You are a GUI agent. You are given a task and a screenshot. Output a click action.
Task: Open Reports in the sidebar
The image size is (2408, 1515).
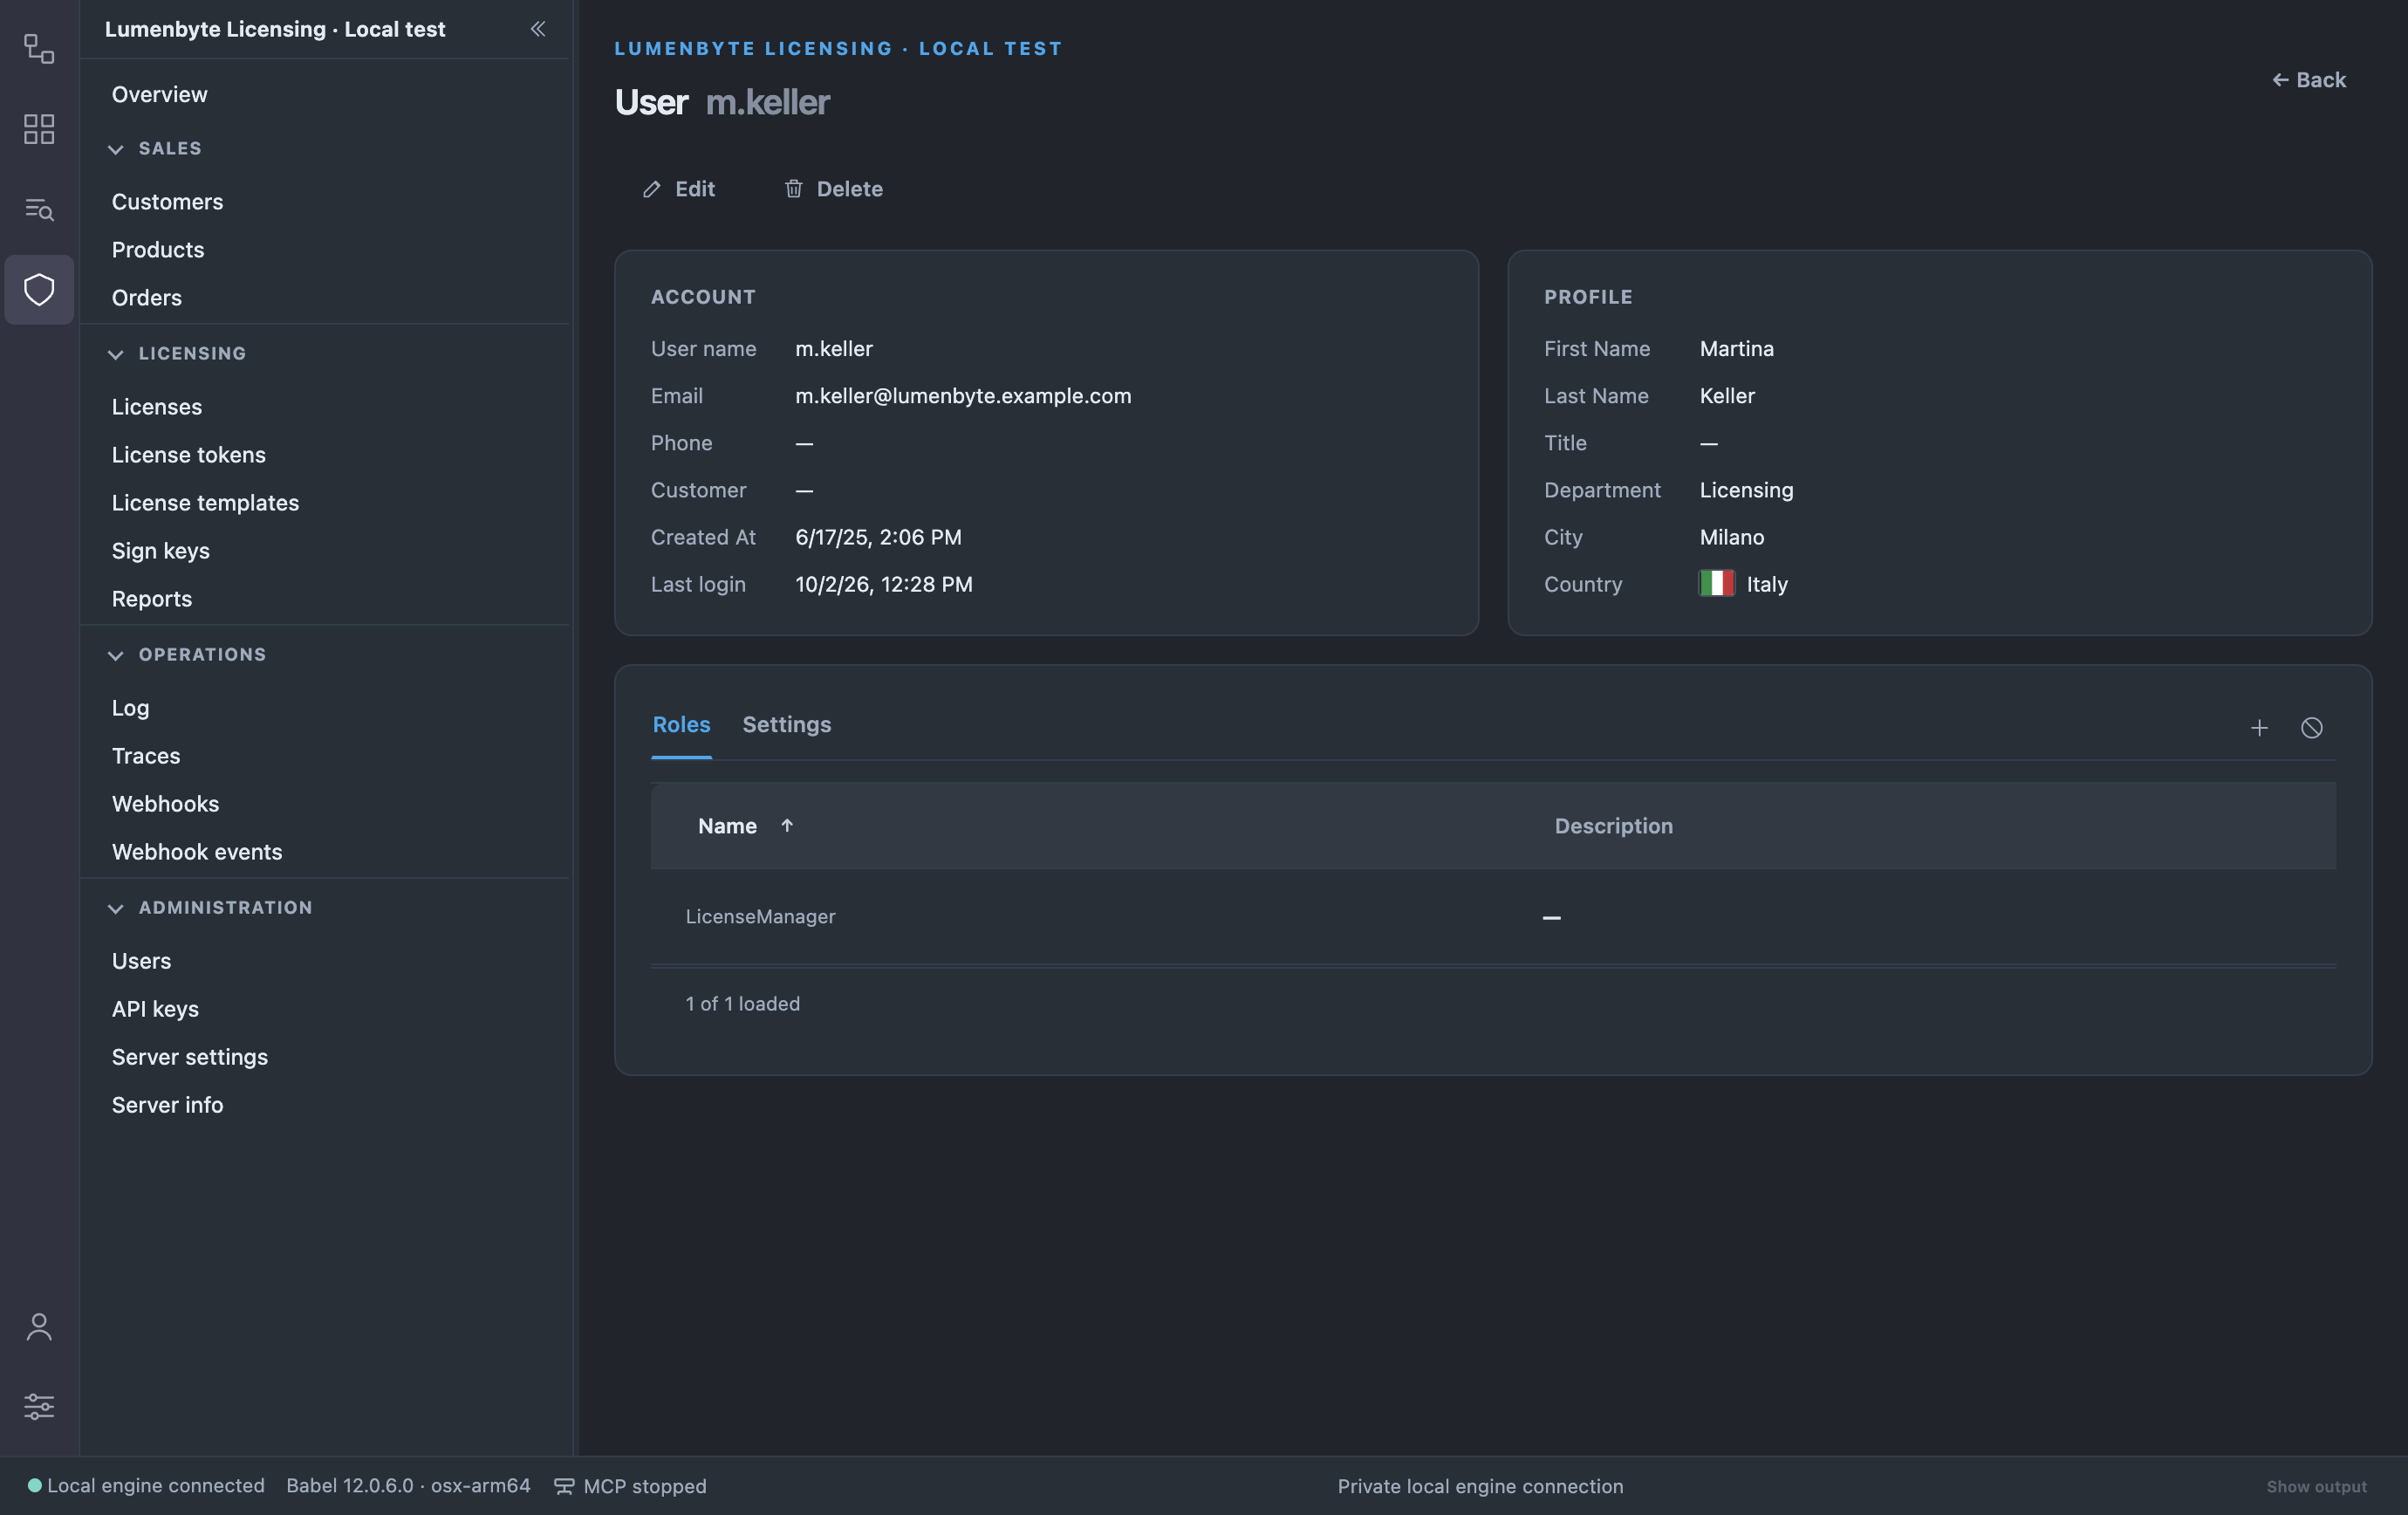coord(152,599)
